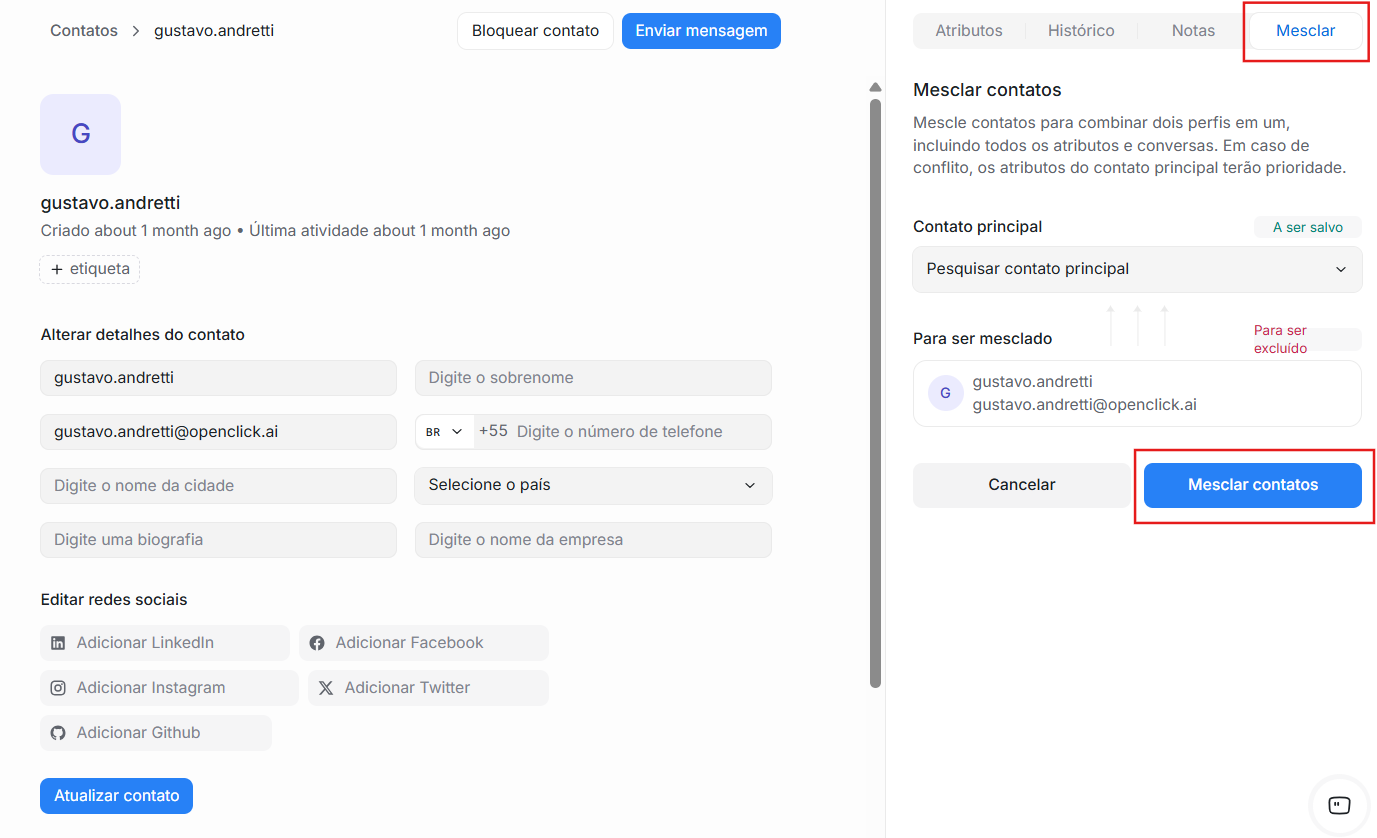The height and width of the screenshot is (838, 1377).
Task: Open the Notas tab
Action: click(x=1193, y=31)
